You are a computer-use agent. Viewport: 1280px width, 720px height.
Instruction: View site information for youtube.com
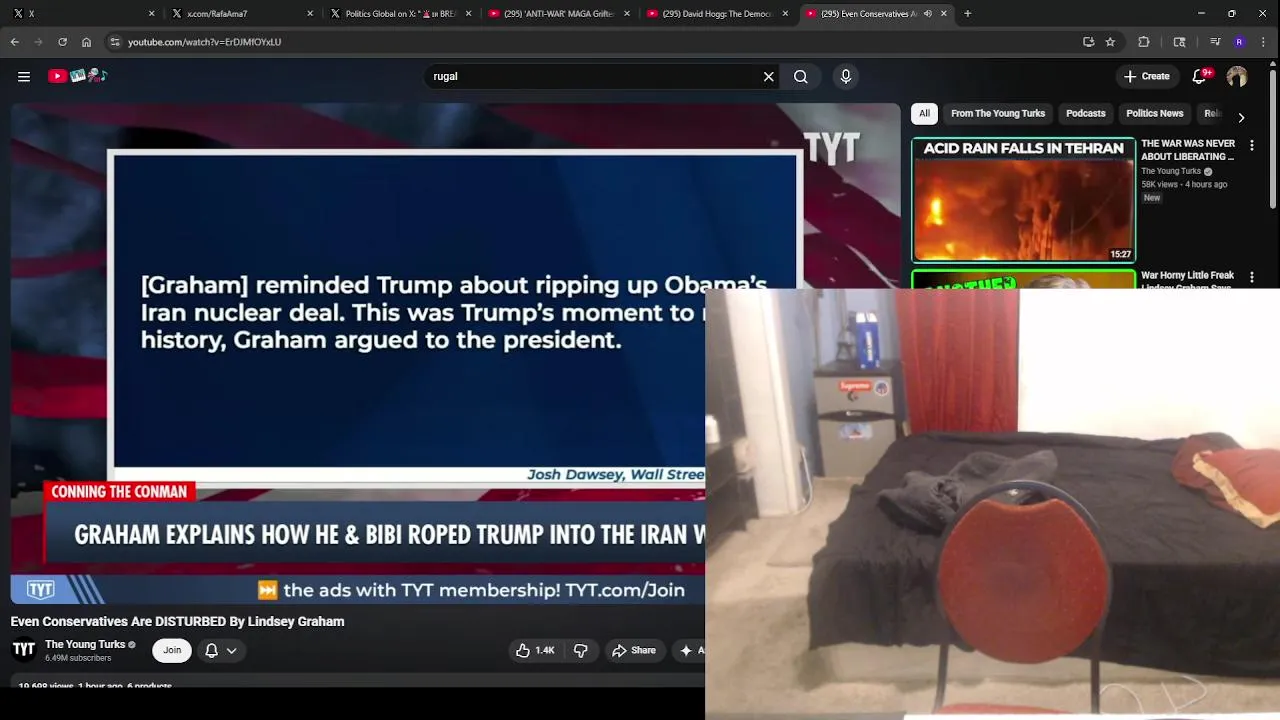(115, 42)
